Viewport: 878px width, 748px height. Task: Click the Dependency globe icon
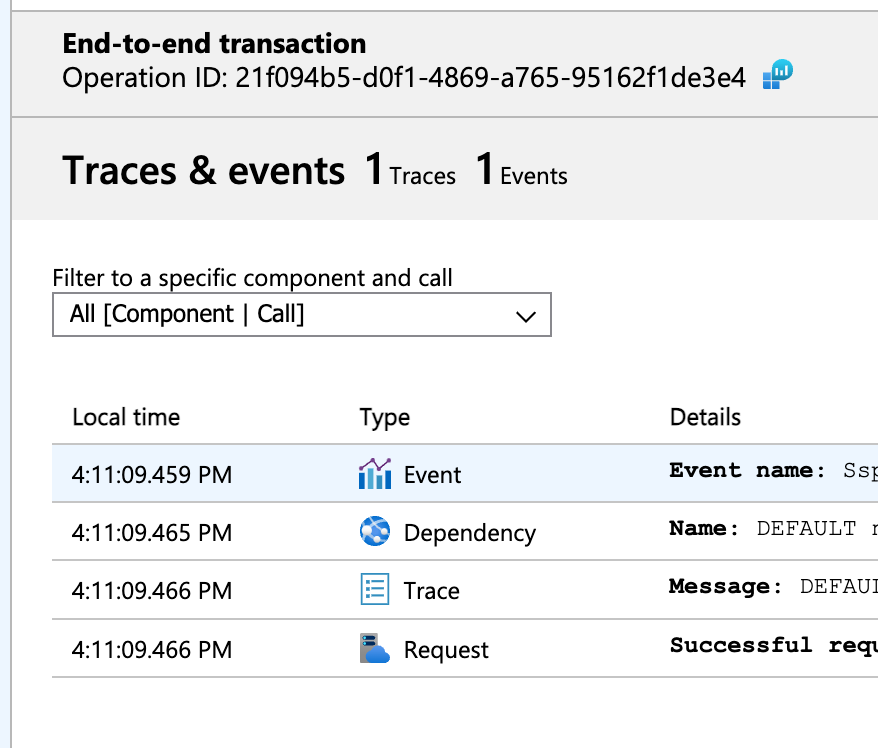(373, 532)
